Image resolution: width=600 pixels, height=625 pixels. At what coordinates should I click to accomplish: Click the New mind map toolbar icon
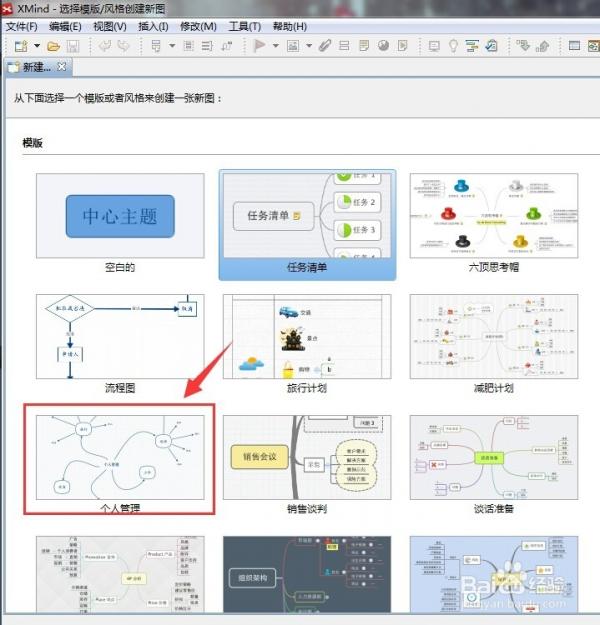coord(21,46)
